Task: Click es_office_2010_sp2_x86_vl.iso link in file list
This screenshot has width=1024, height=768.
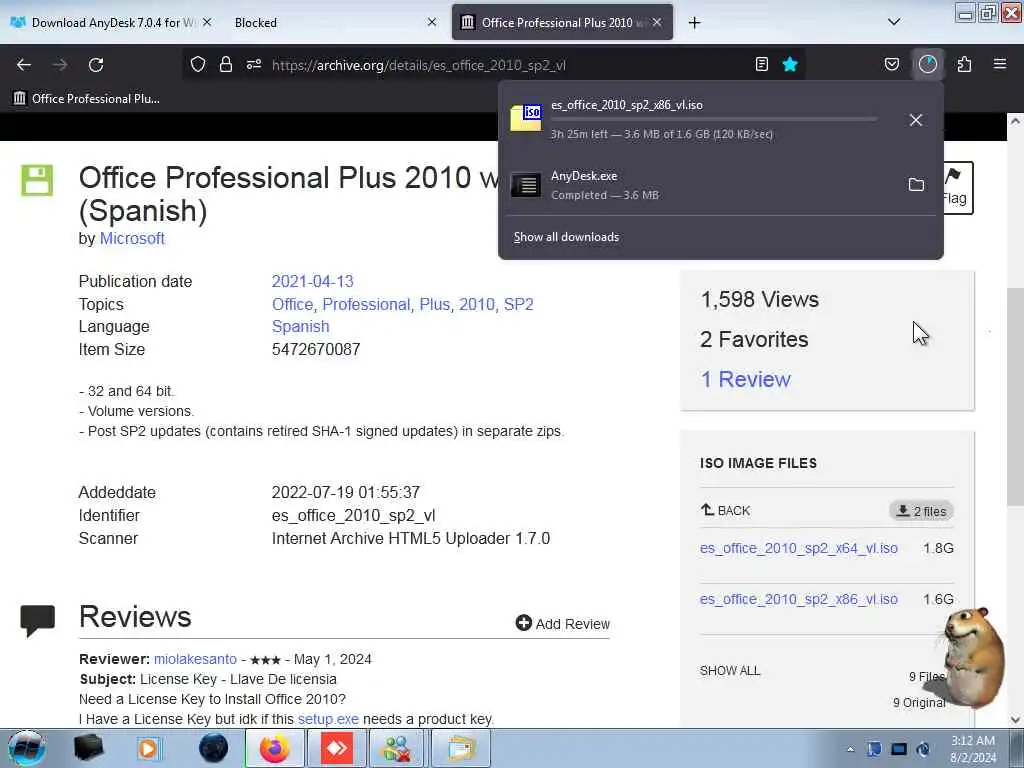Action: click(799, 600)
